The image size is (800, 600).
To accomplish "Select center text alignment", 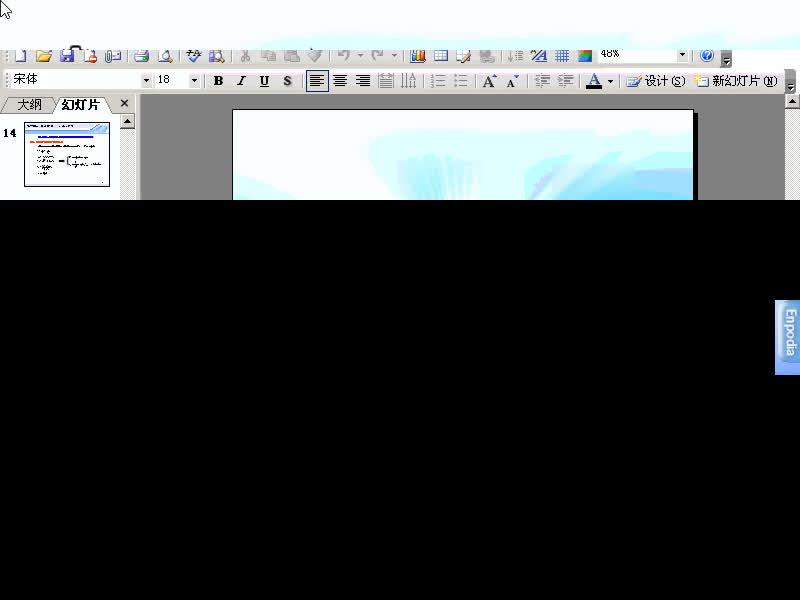I will tap(340, 81).
